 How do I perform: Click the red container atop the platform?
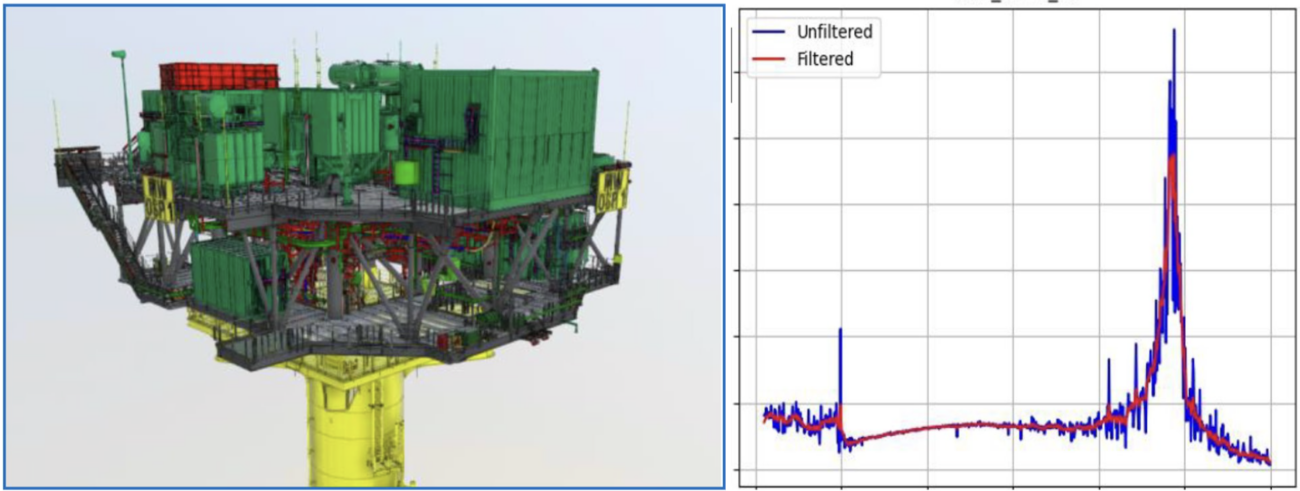218,77
